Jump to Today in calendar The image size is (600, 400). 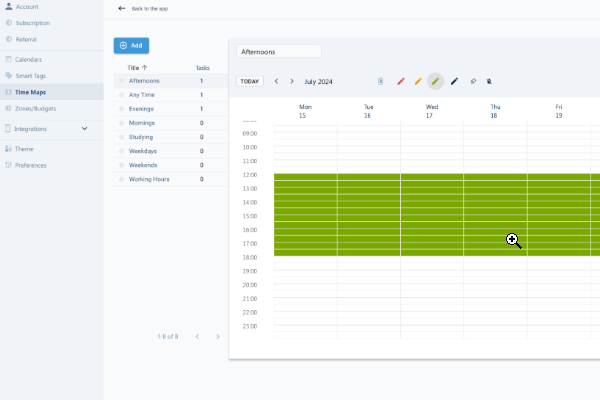point(250,81)
